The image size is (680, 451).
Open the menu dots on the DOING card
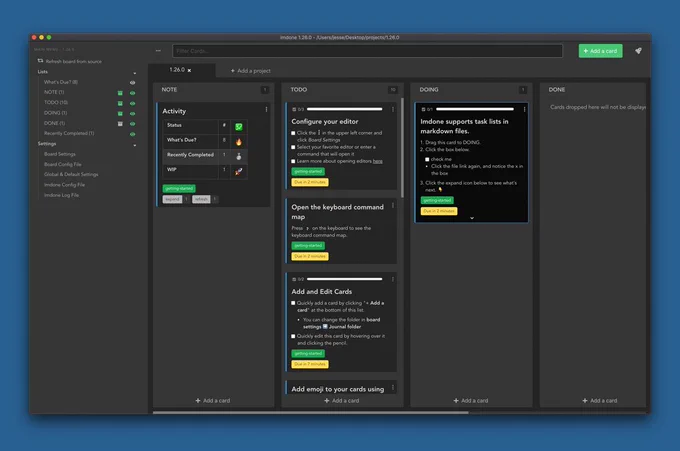tap(524, 109)
